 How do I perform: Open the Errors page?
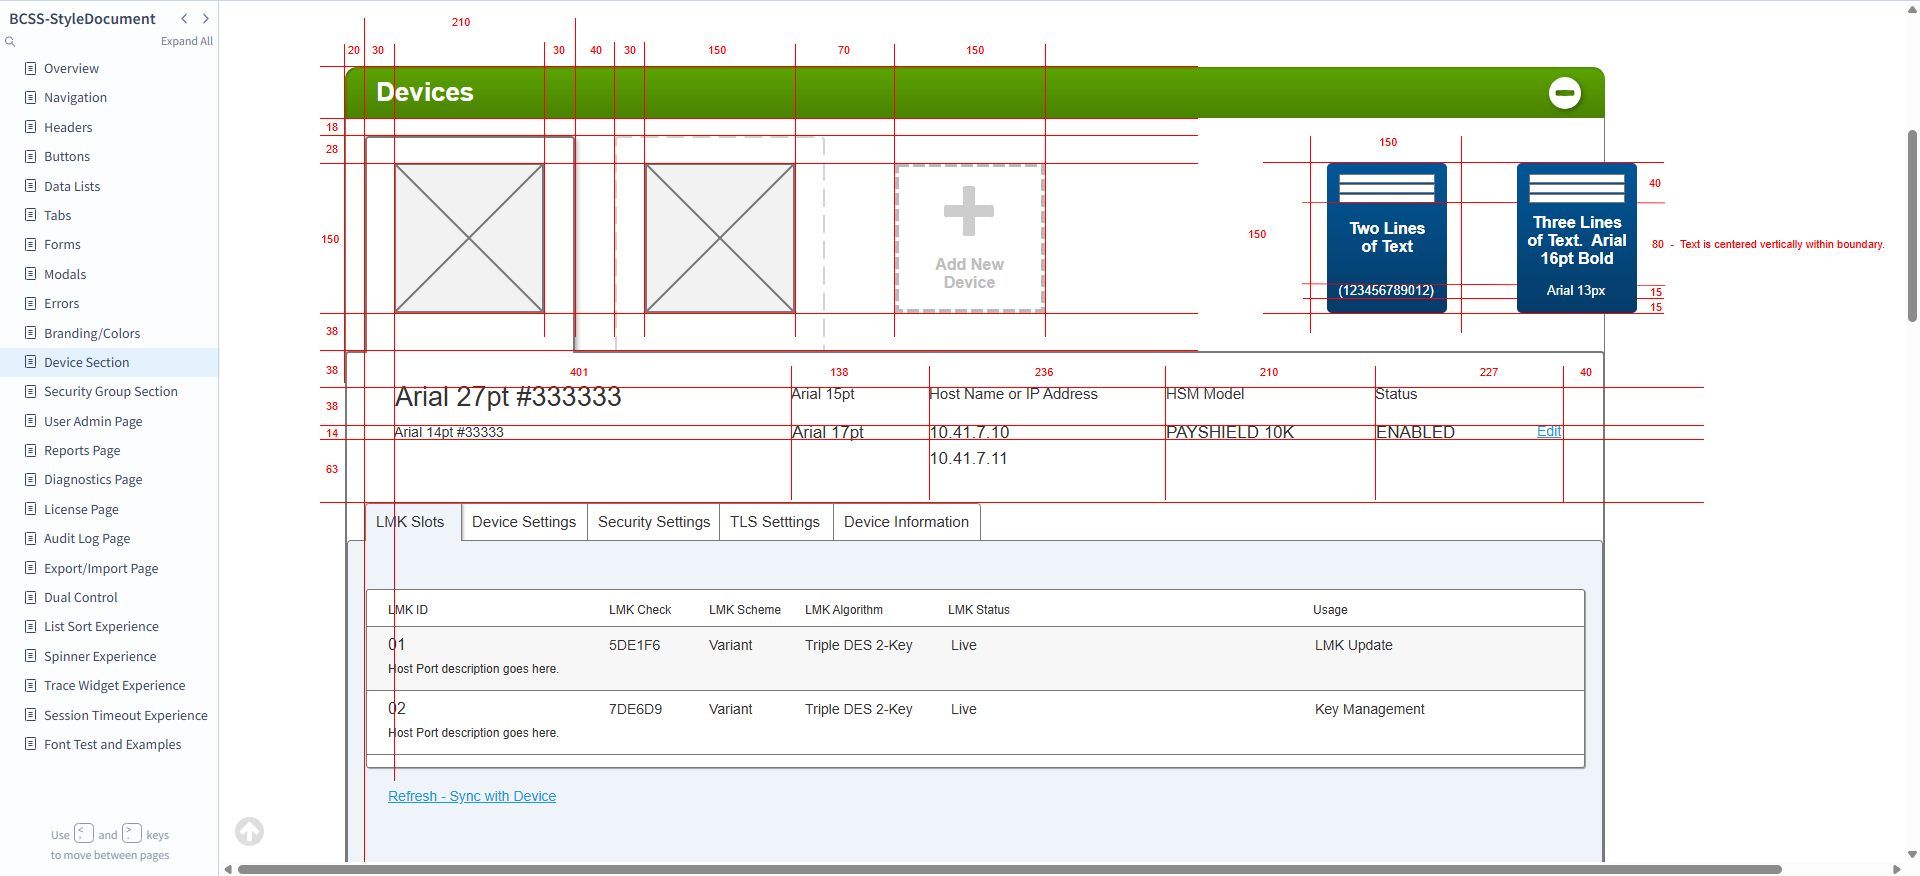[61, 303]
